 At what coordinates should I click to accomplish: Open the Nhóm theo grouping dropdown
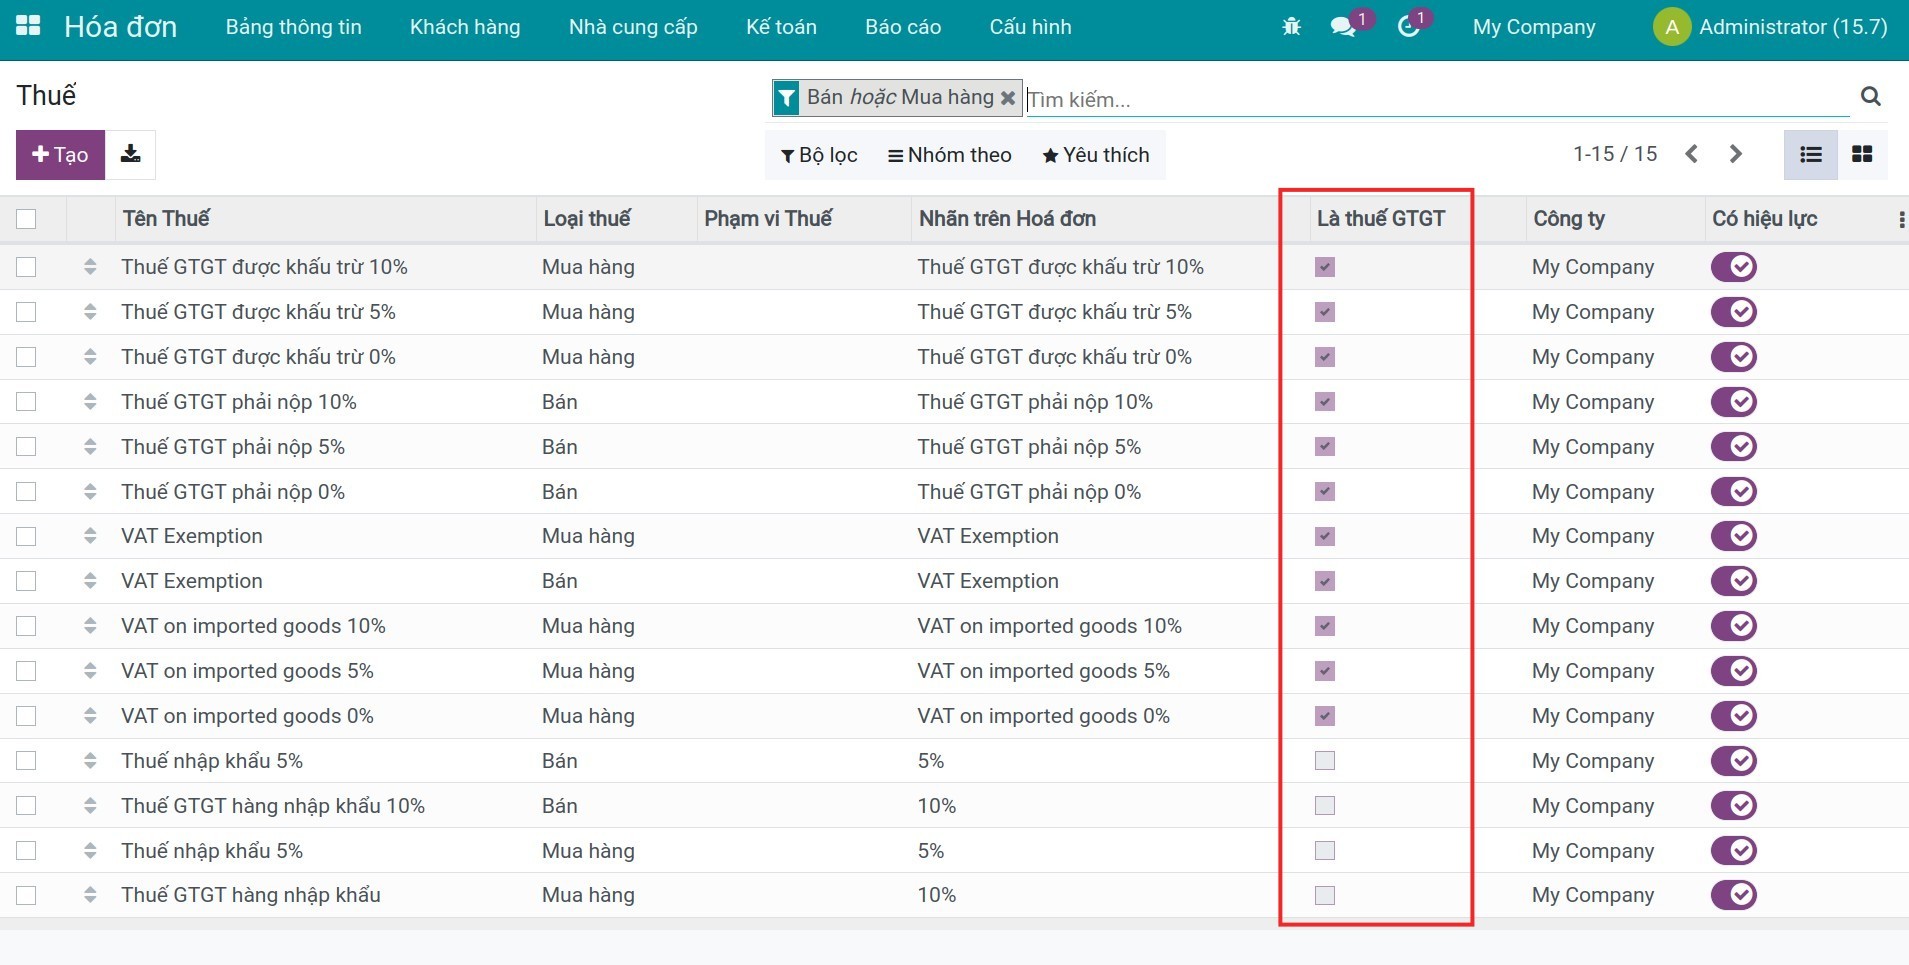tap(949, 155)
